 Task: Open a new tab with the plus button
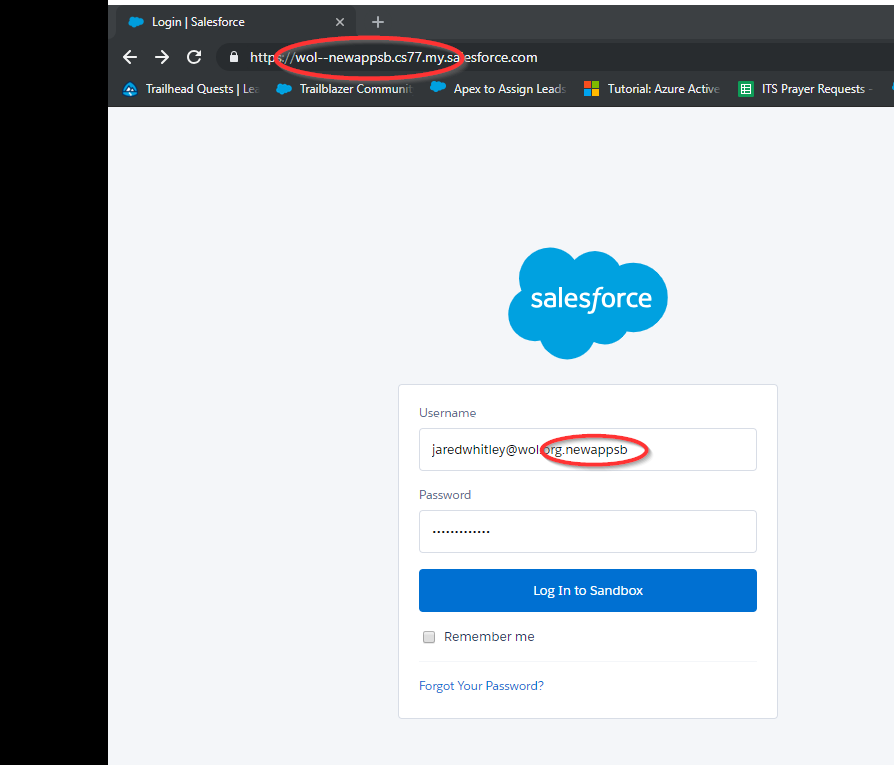(x=377, y=22)
